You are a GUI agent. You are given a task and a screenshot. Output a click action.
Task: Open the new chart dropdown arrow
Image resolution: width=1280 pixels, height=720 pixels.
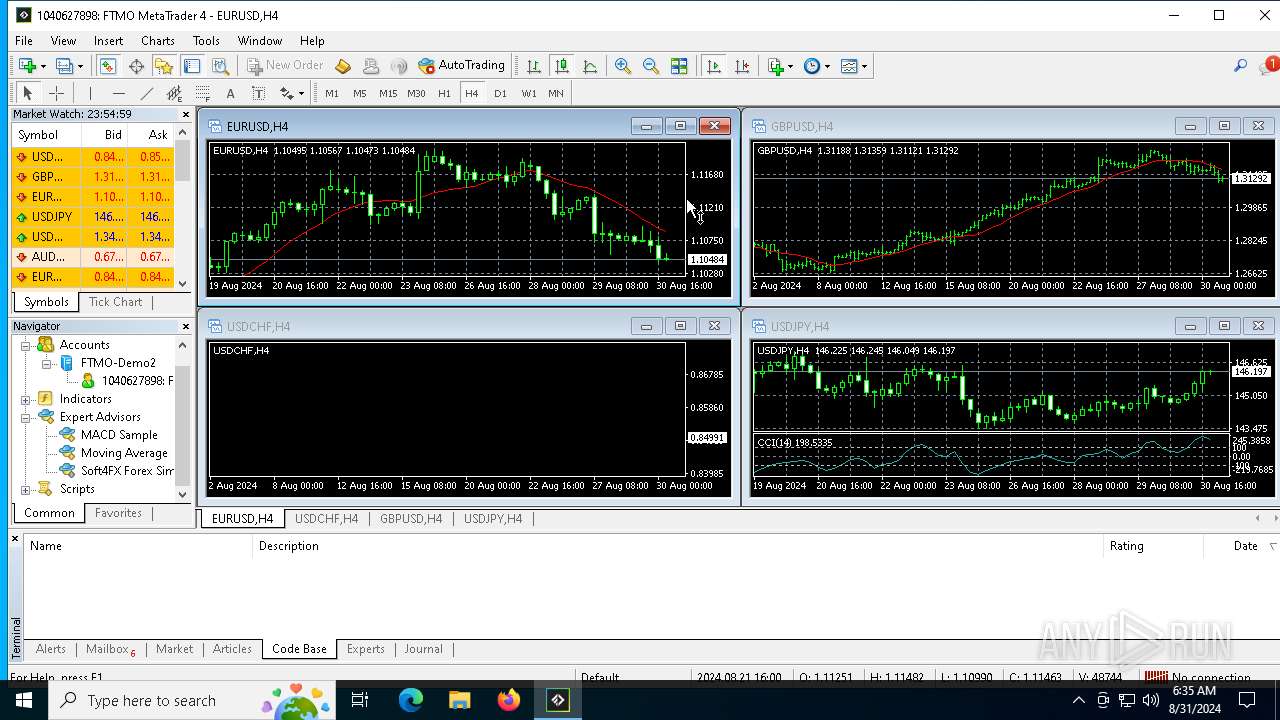(x=43, y=66)
